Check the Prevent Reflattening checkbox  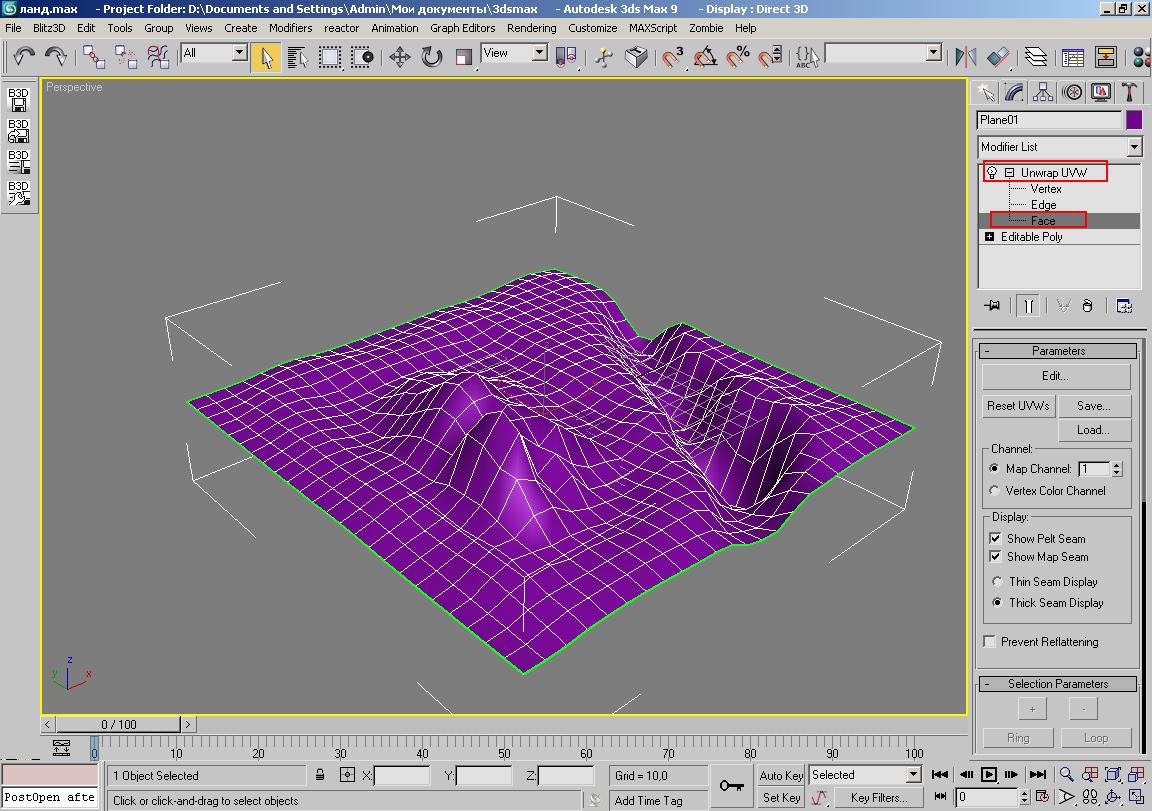(990, 642)
